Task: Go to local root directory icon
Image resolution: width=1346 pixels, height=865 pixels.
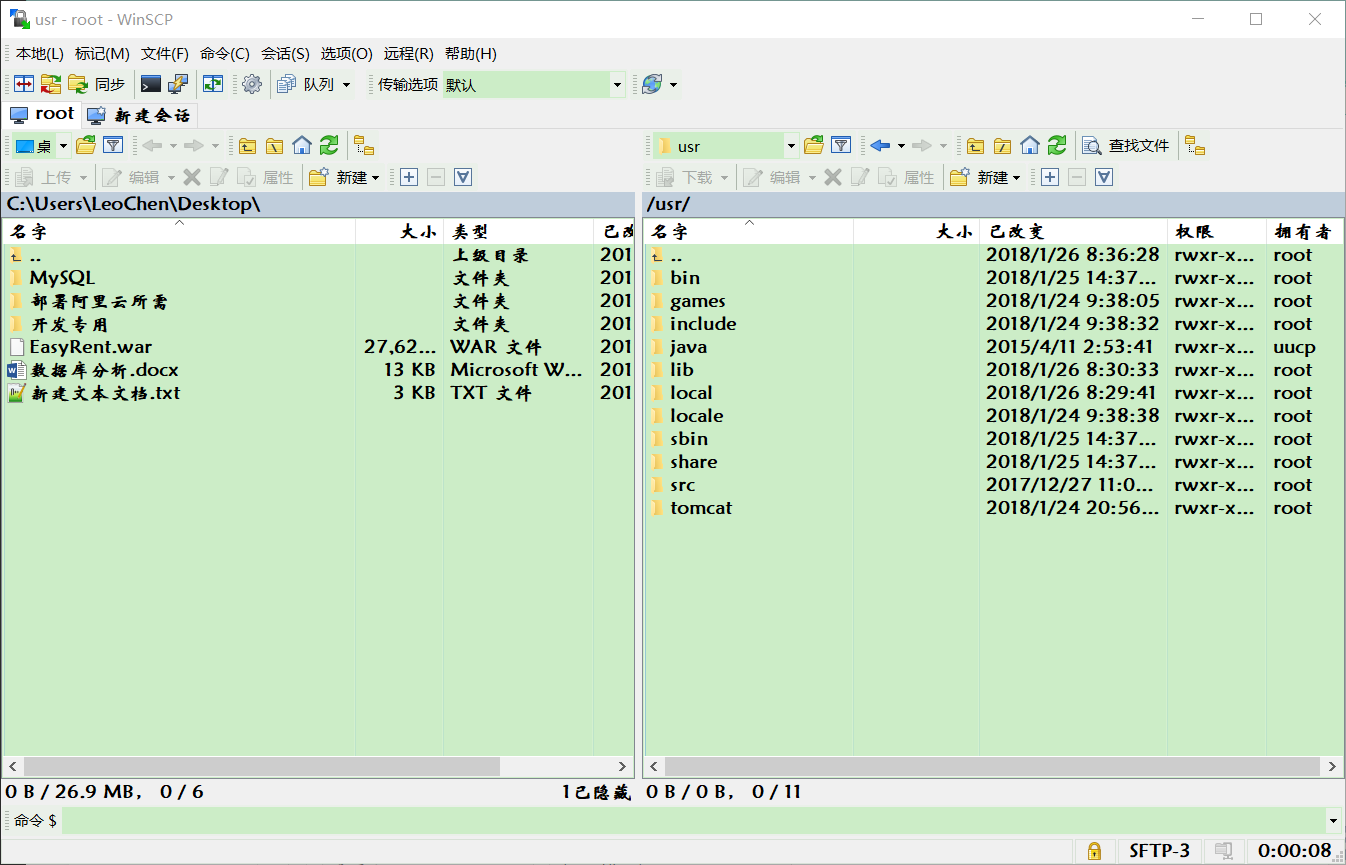Action: pyautogui.click(x=274, y=146)
